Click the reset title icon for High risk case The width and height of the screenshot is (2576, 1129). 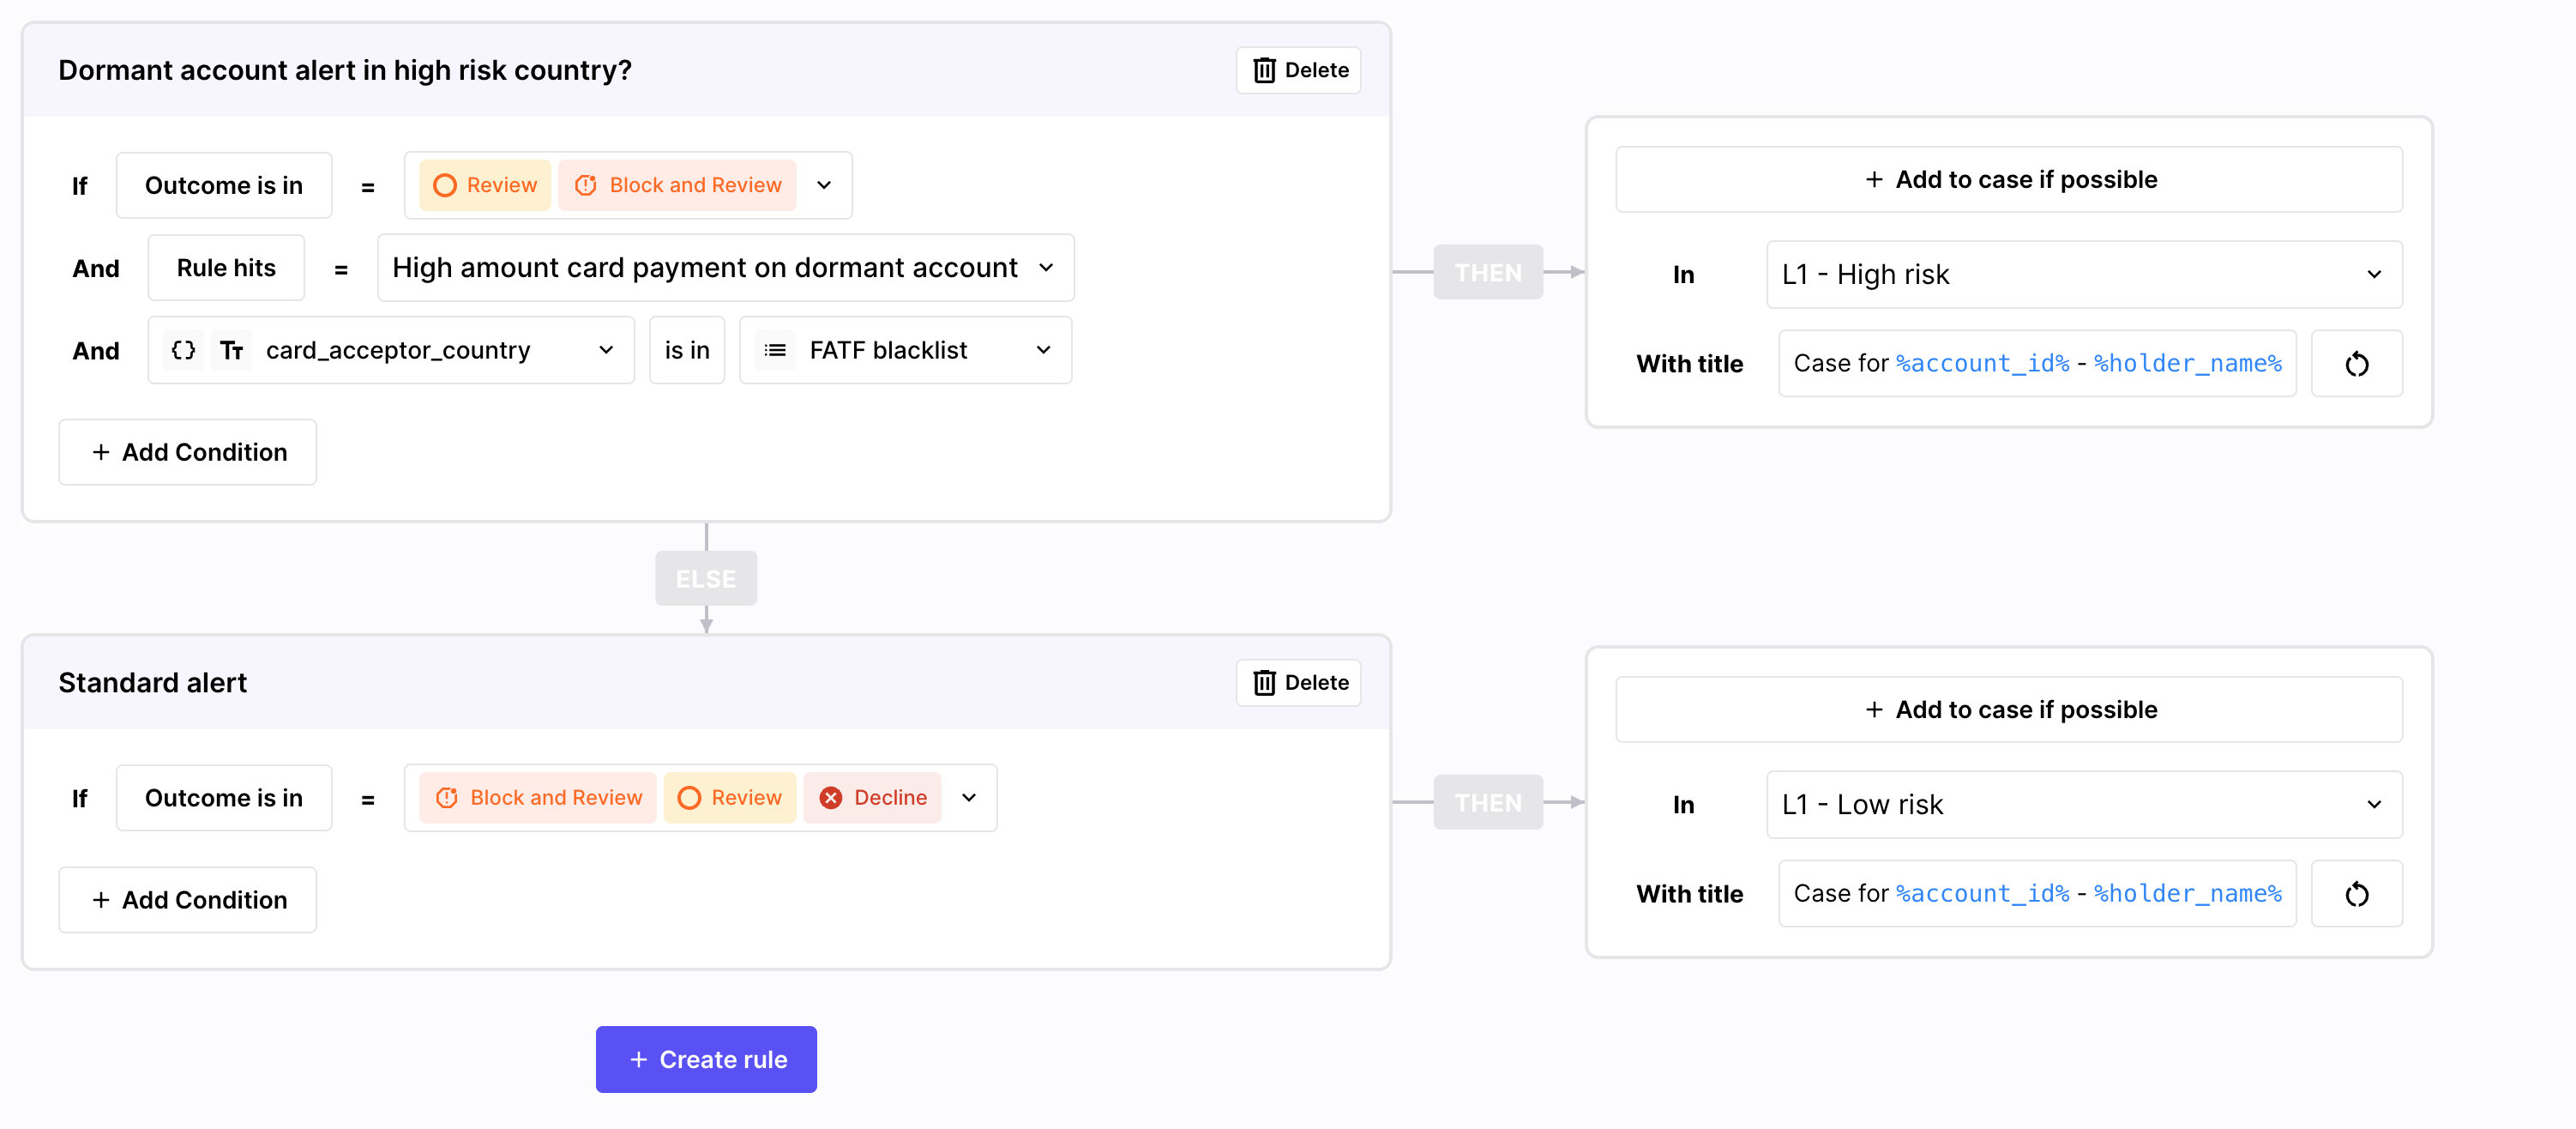[x=2356, y=364]
